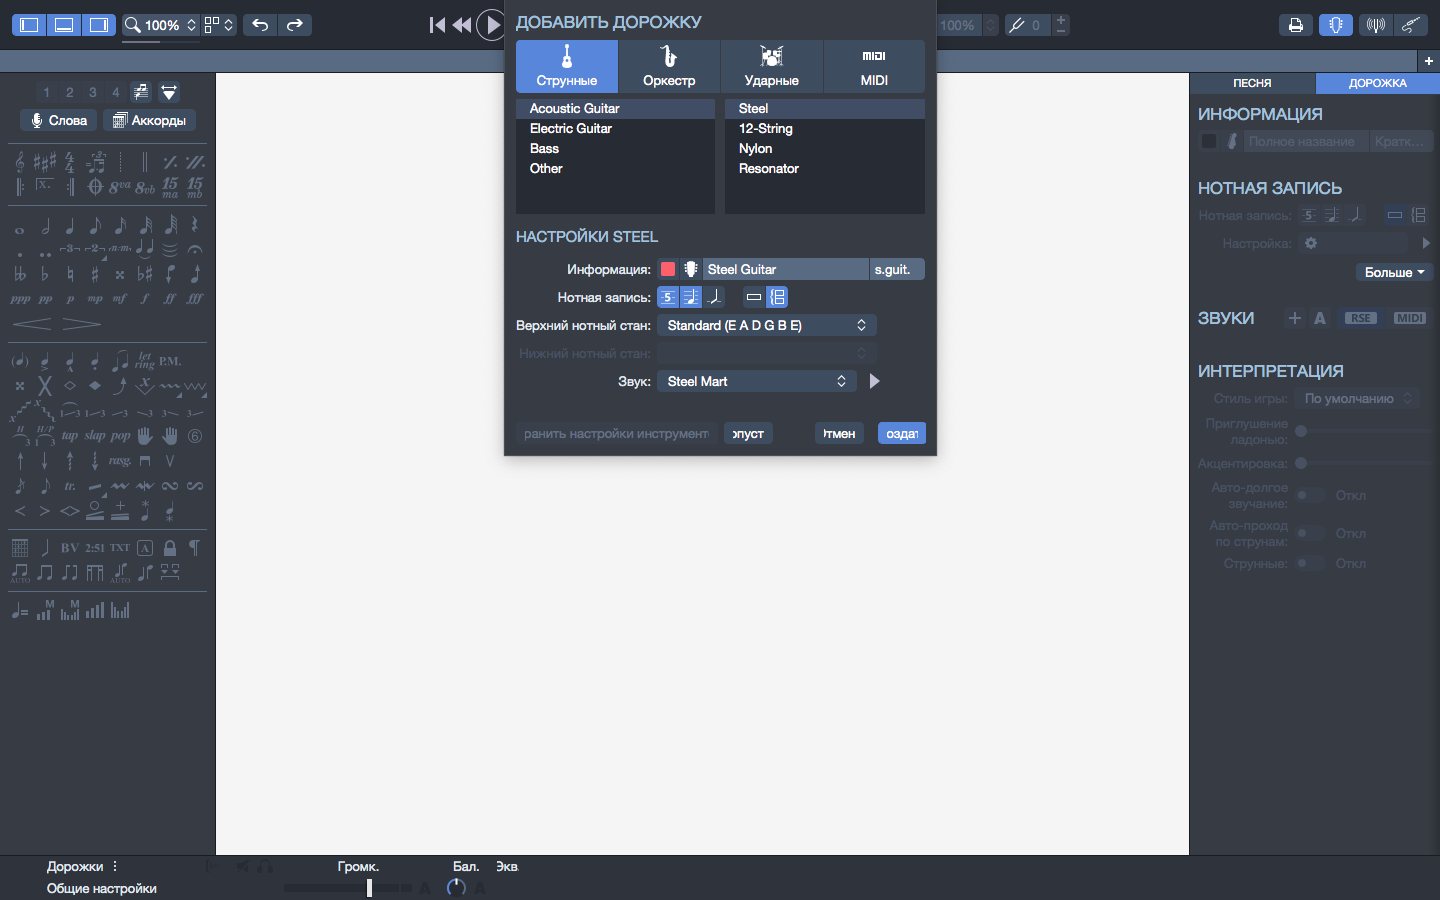Click the Аккорды button

point(149,120)
